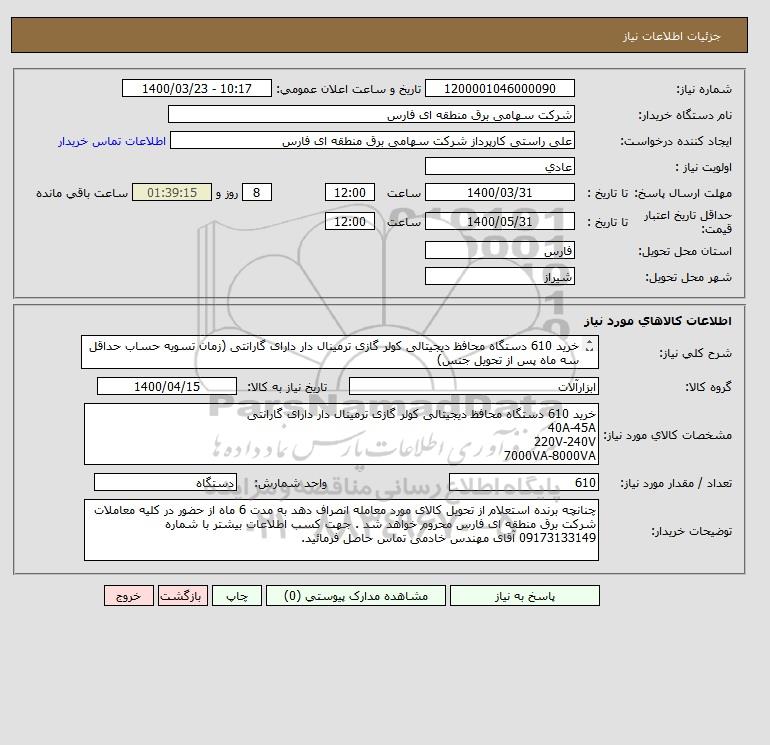Open مشاهده مدارک پیوستی (0) button

[356, 596]
